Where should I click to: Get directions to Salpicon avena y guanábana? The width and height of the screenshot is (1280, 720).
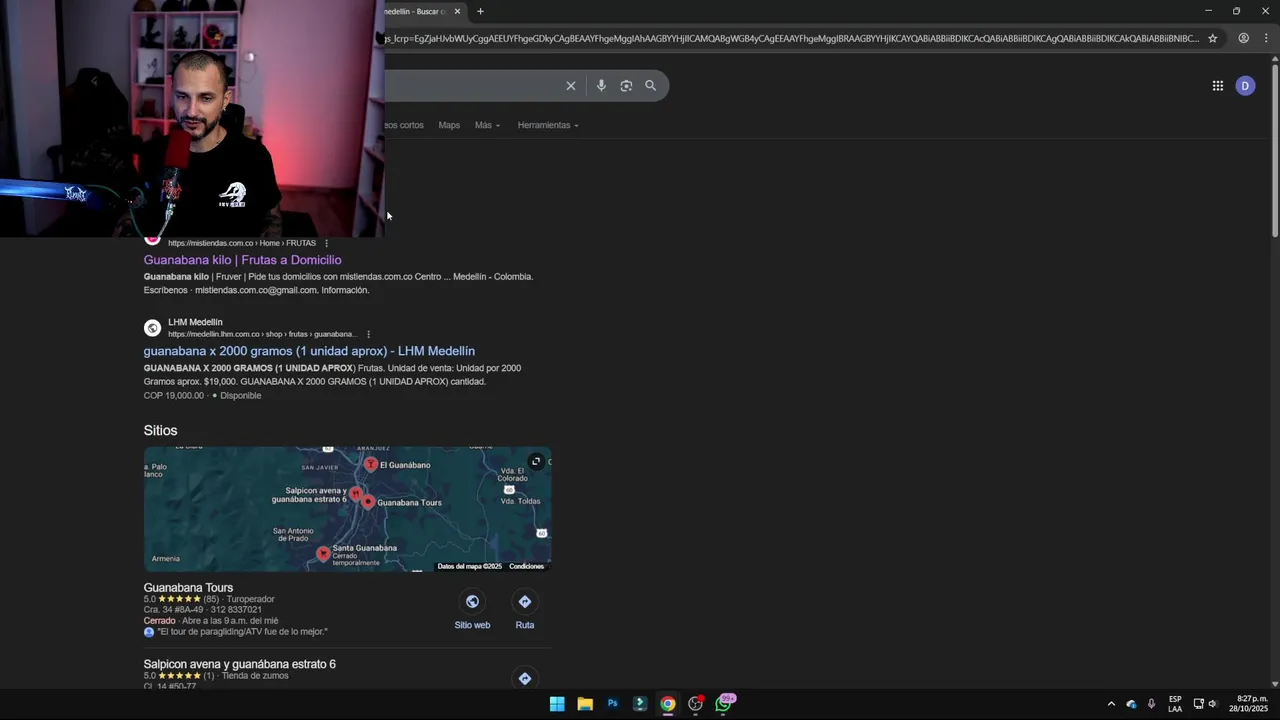[x=525, y=679]
